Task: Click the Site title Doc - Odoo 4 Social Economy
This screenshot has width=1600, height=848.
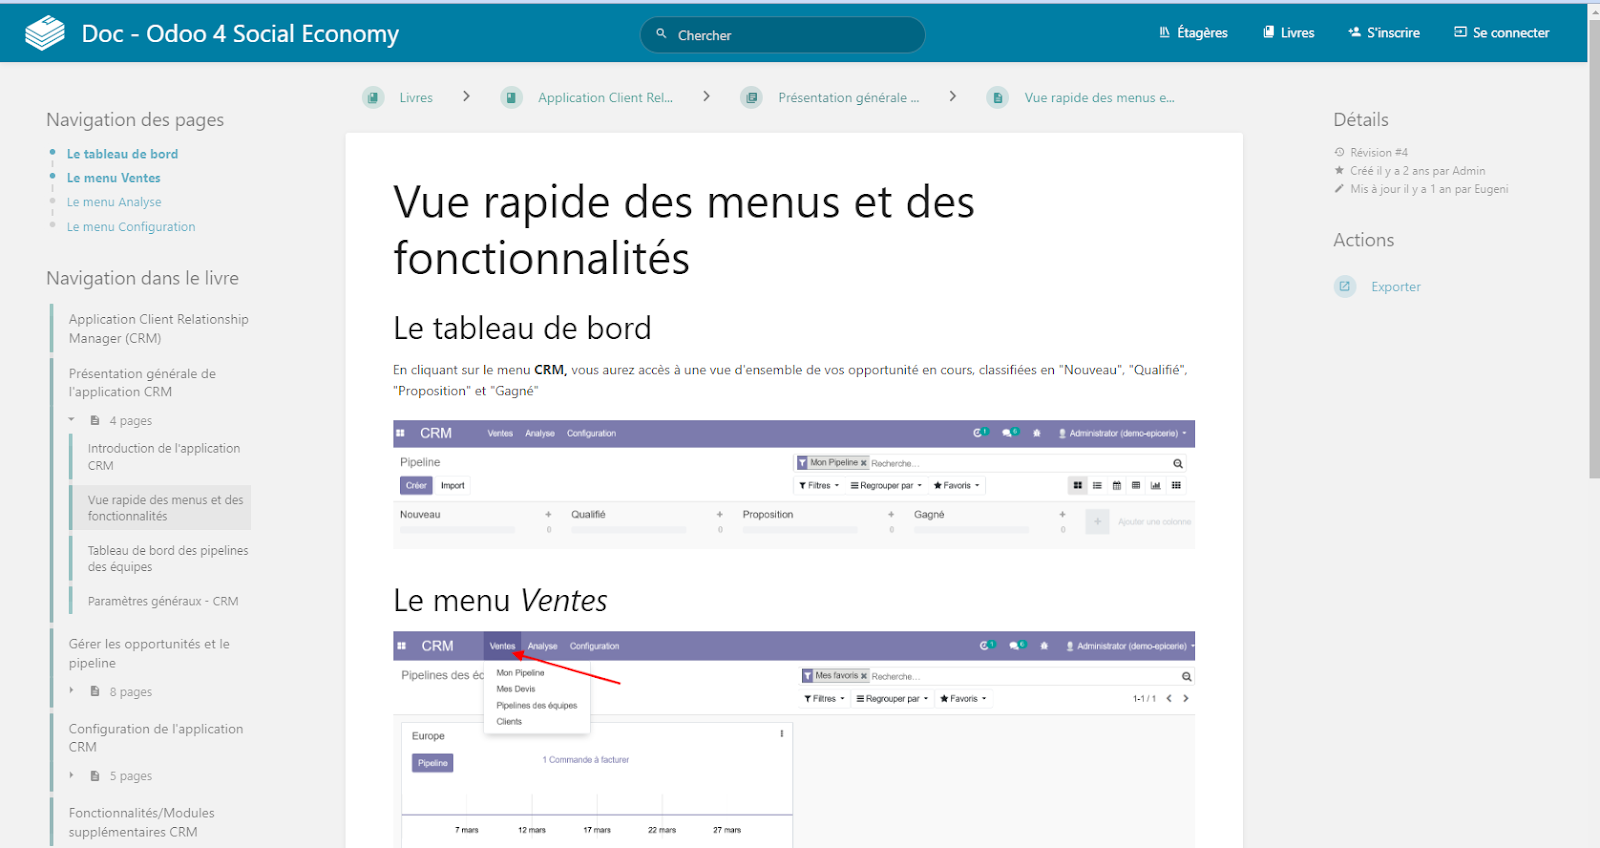Action: (240, 34)
